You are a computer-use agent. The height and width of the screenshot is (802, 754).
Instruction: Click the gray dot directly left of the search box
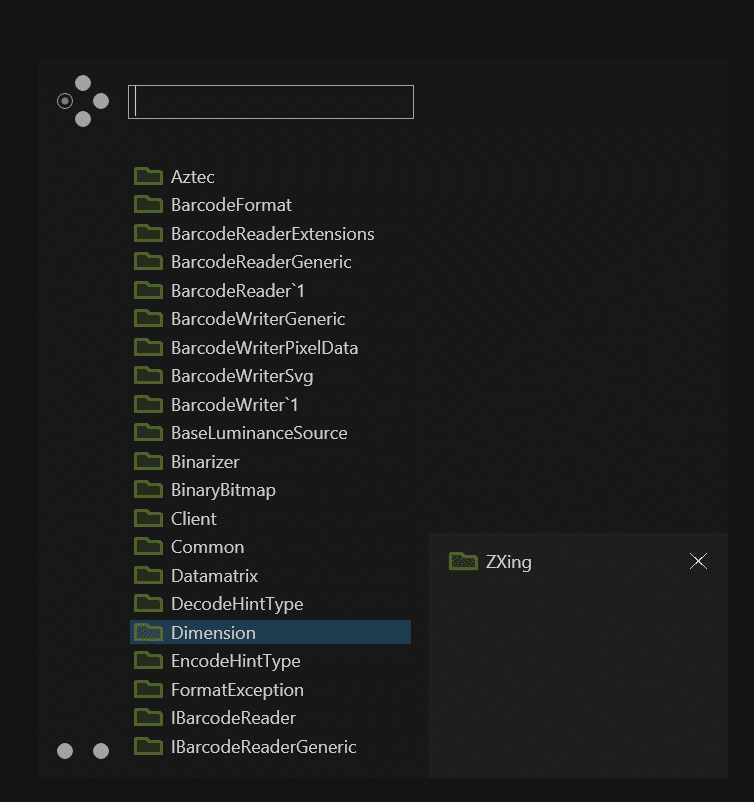(x=101, y=101)
